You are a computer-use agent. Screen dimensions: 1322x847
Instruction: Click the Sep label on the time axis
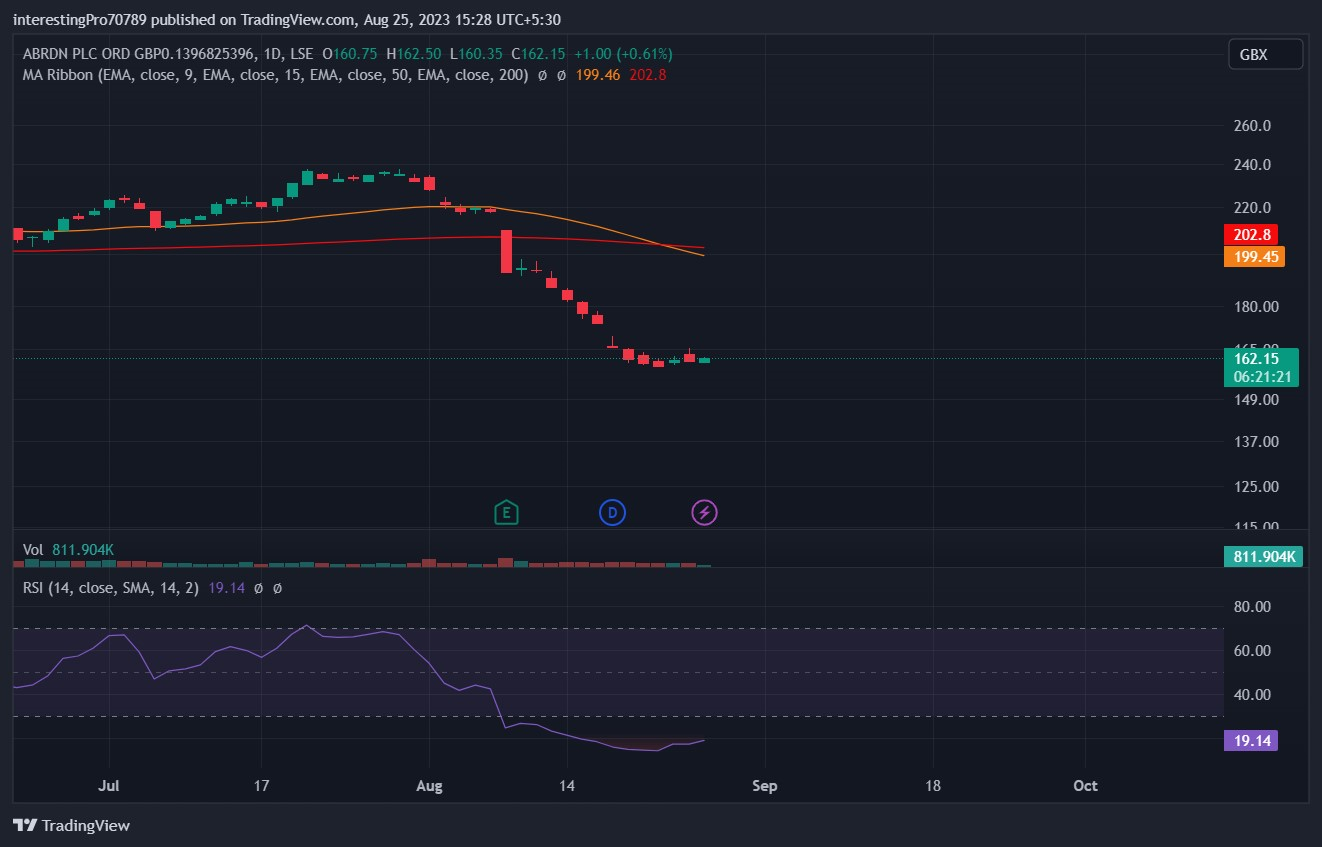tap(764, 786)
